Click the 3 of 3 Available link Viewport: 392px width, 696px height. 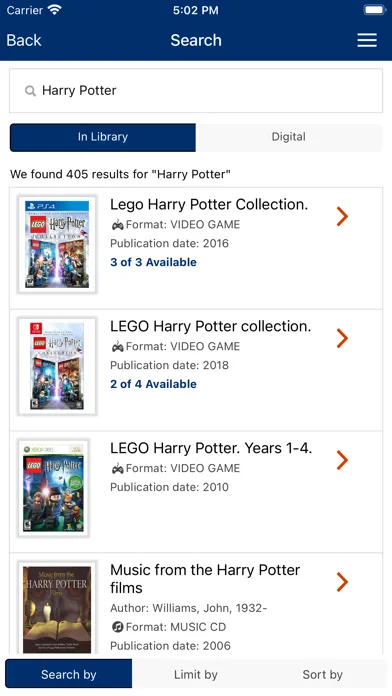click(x=153, y=262)
